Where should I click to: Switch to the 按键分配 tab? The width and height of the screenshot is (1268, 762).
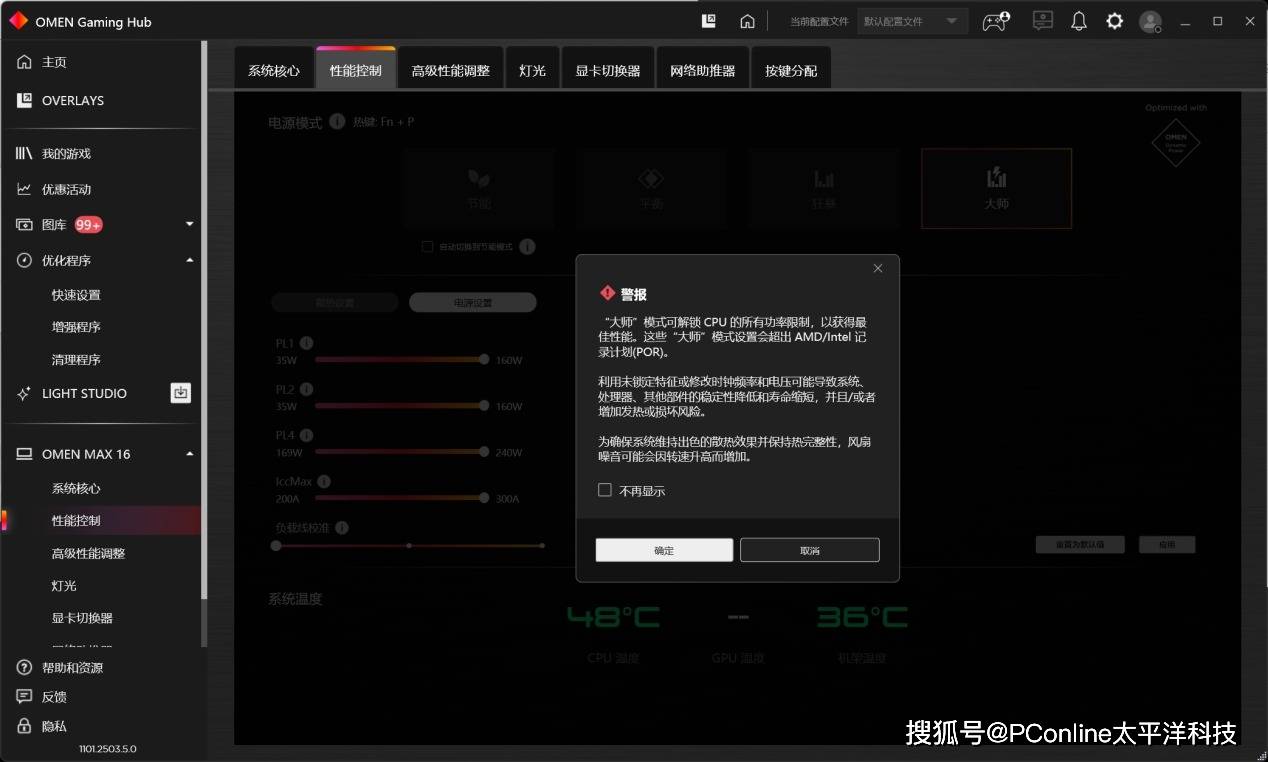click(x=791, y=69)
